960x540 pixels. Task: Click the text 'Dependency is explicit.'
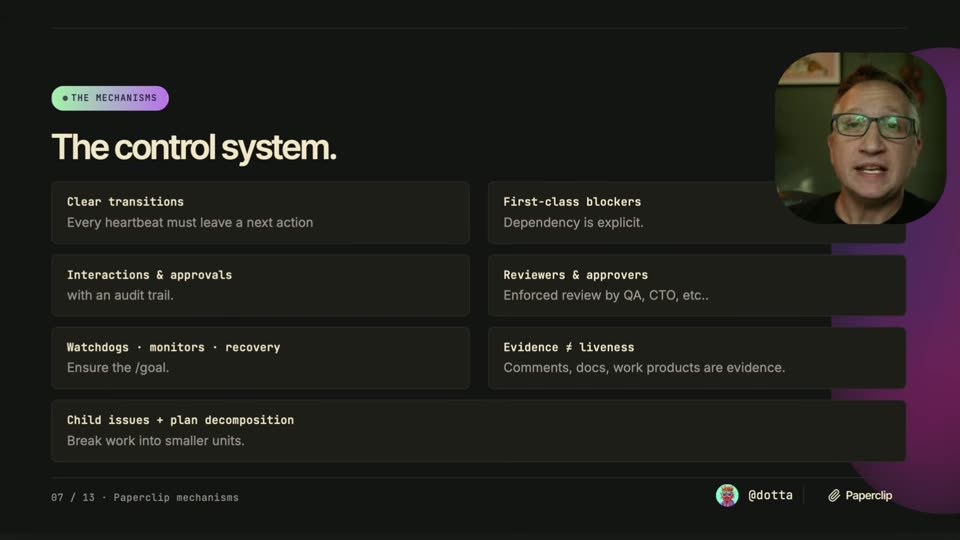point(573,222)
